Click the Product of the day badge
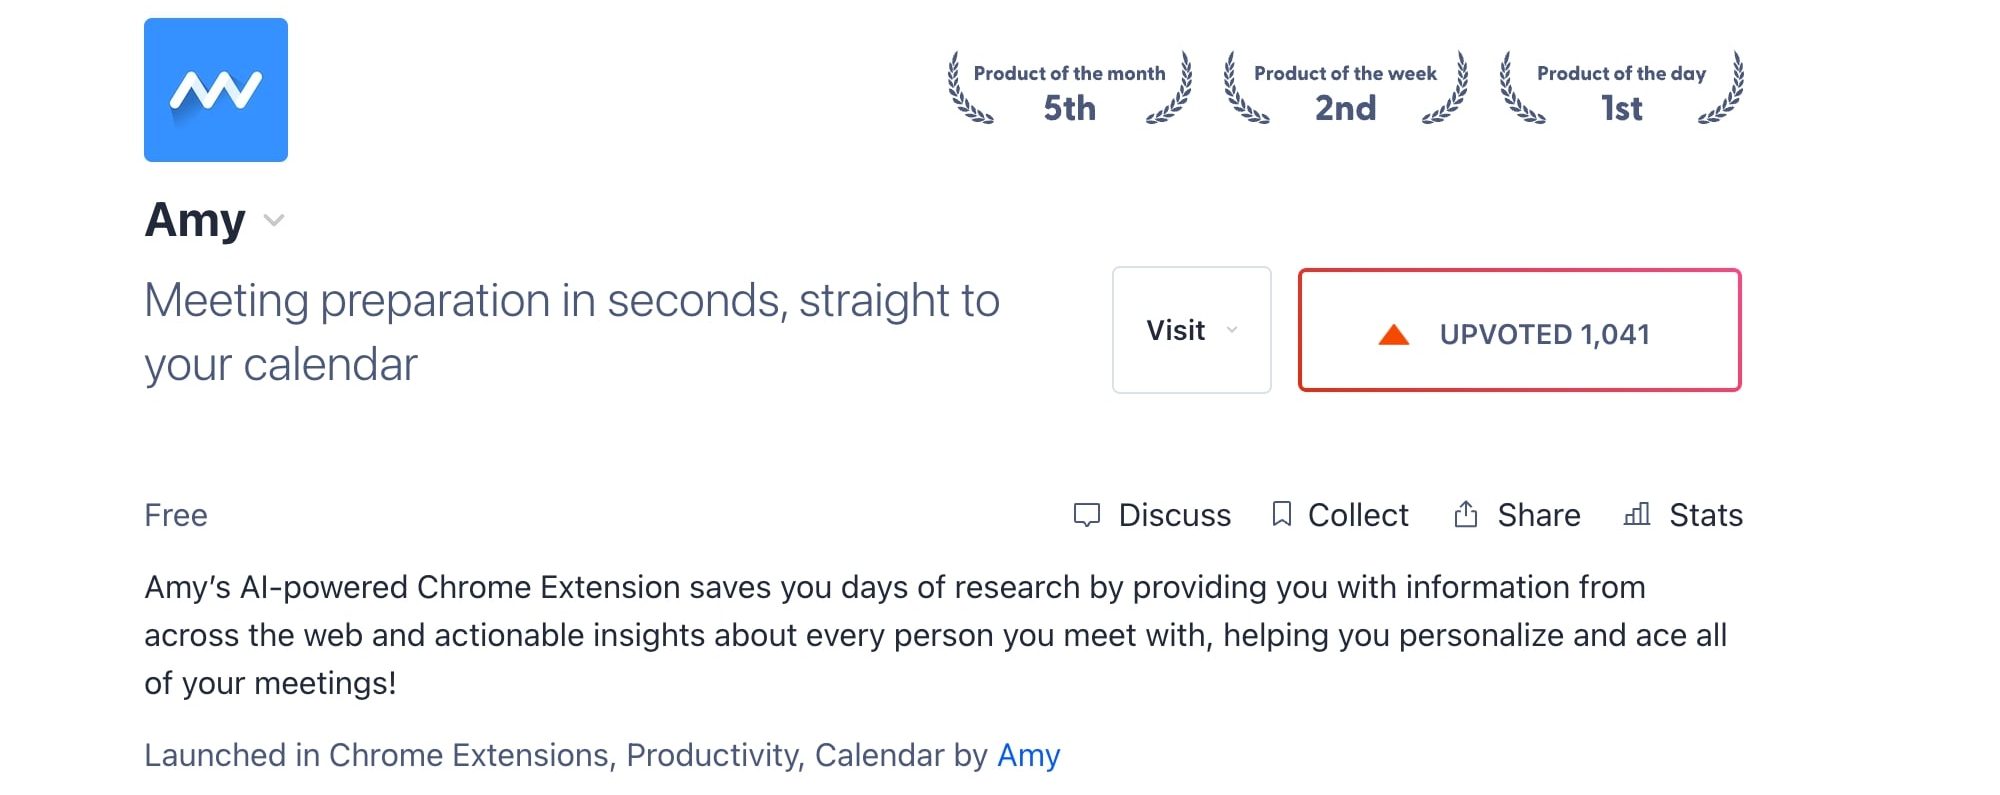 pos(1622,88)
